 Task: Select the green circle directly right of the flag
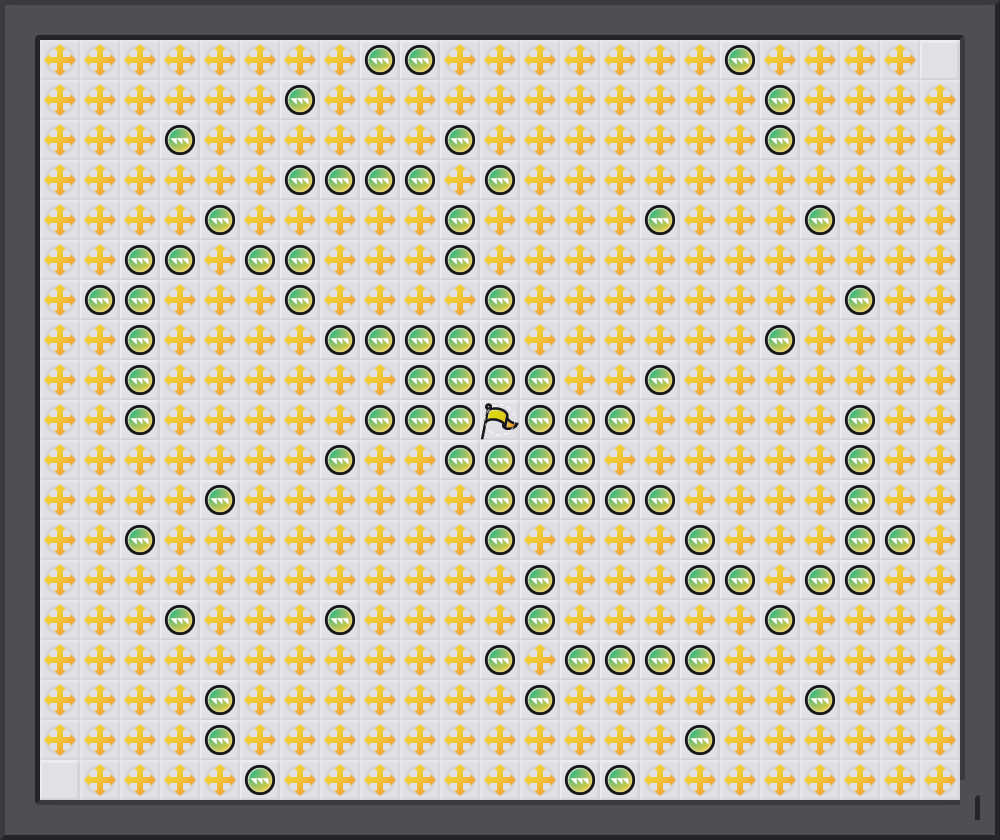(540, 420)
